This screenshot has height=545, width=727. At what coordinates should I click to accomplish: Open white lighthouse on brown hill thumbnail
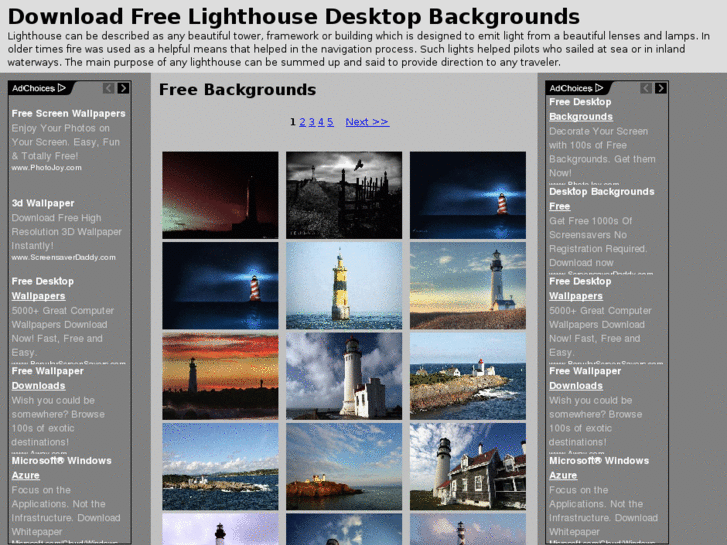coord(468,285)
